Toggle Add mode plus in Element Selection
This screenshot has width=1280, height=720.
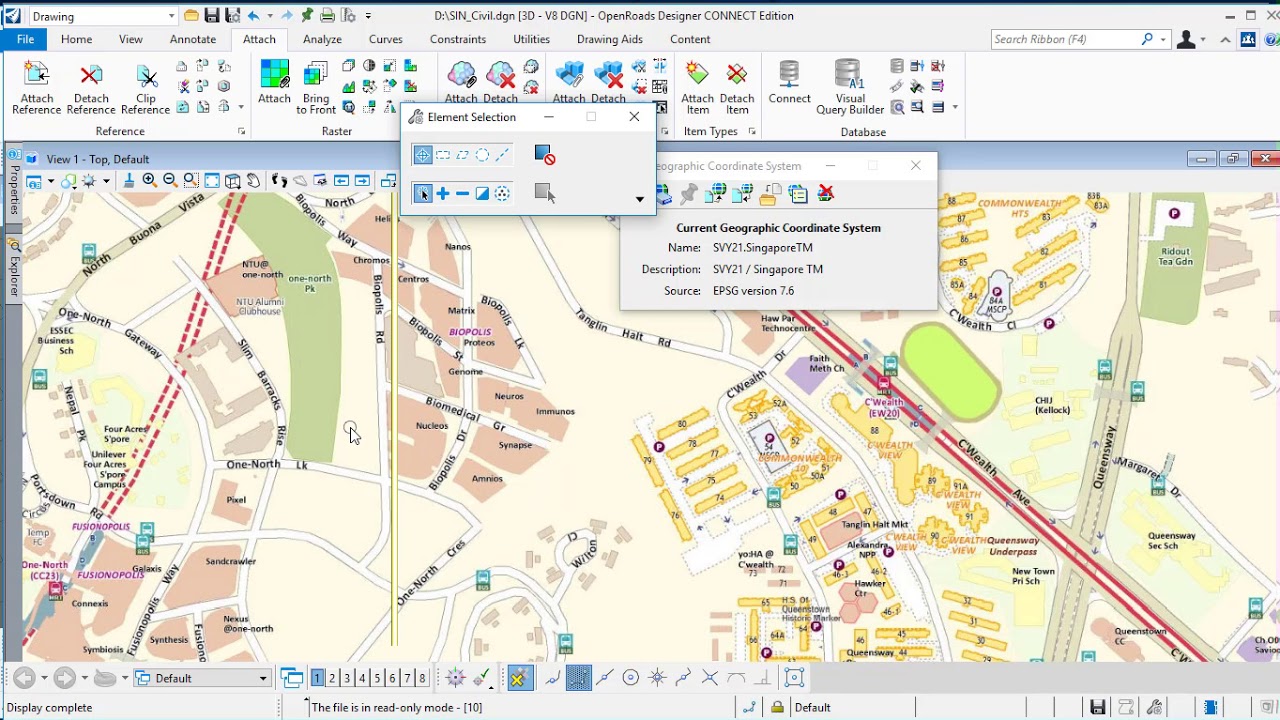(x=443, y=193)
